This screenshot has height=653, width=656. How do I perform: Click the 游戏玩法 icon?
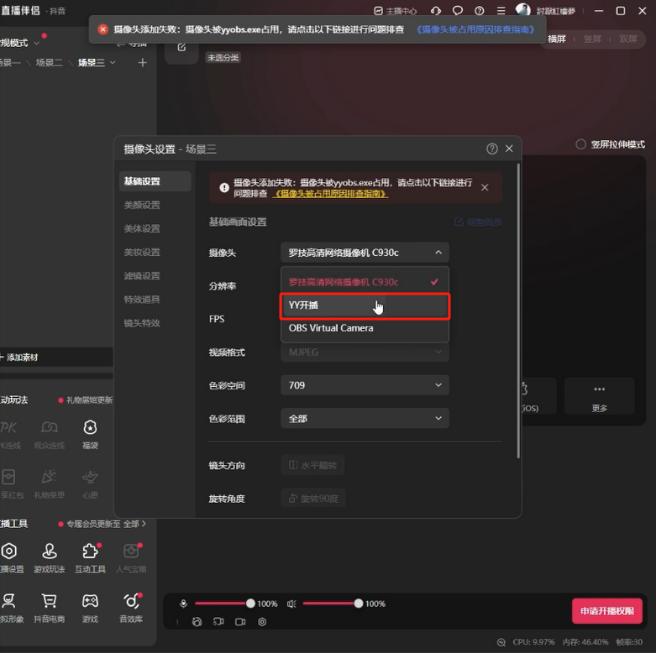click(48, 556)
